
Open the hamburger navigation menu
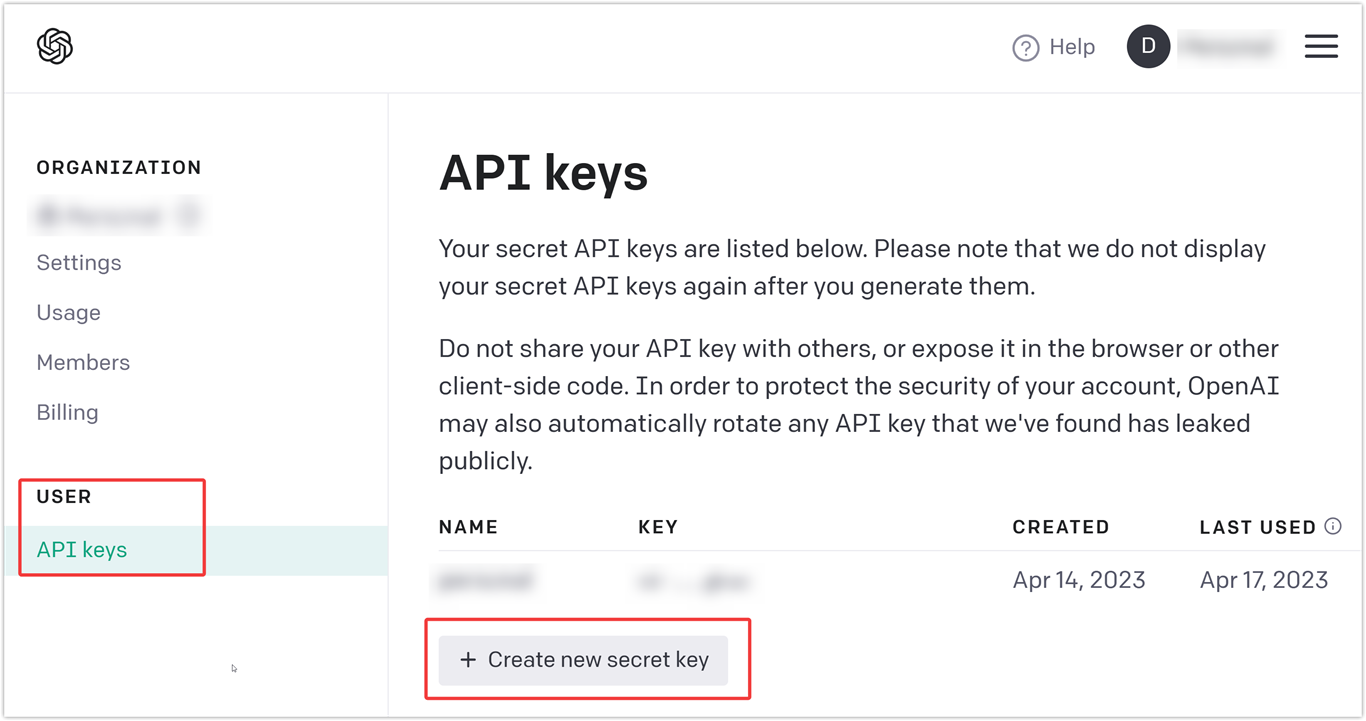pyautogui.click(x=1321, y=46)
